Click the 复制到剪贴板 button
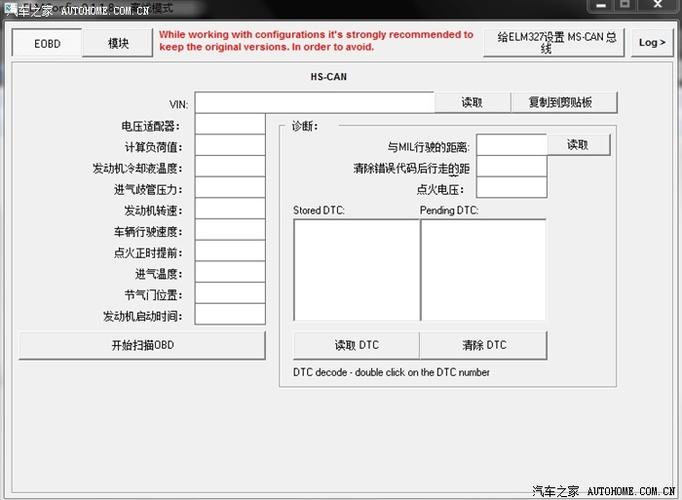The width and height of the screenshot is (682, 500). coord(564,103)
